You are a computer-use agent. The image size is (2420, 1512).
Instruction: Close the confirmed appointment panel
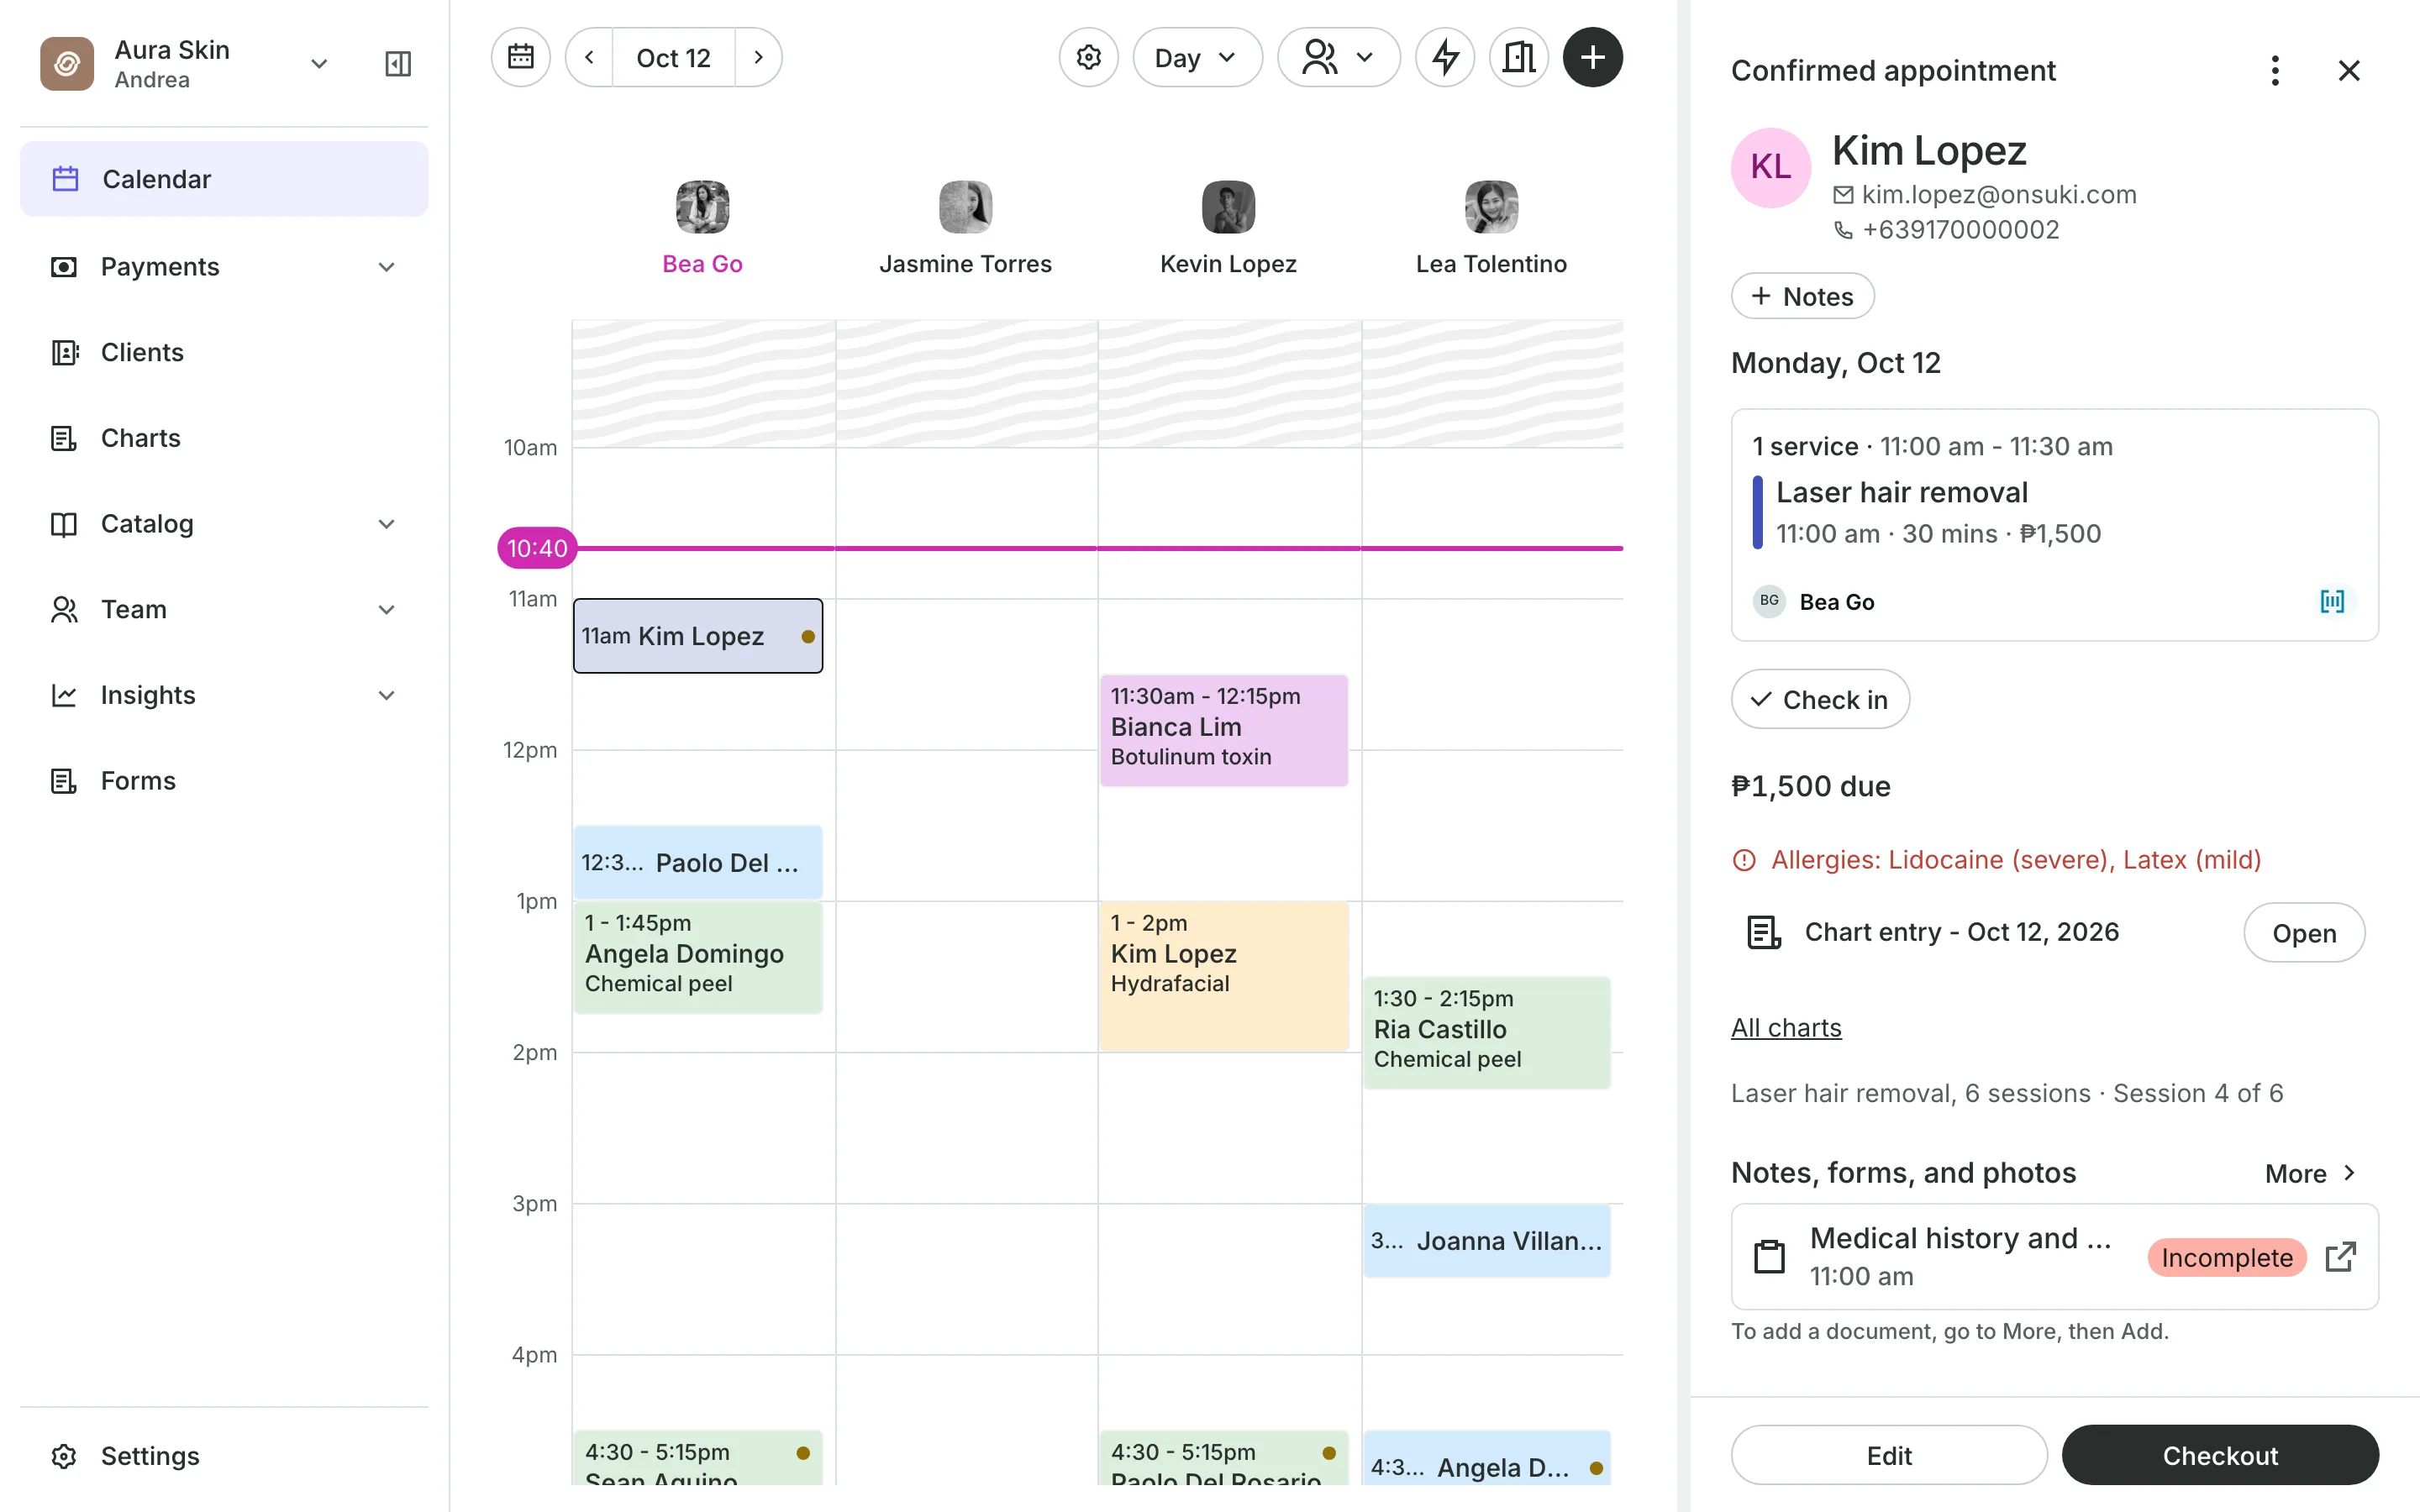[x=2349, y=70]
